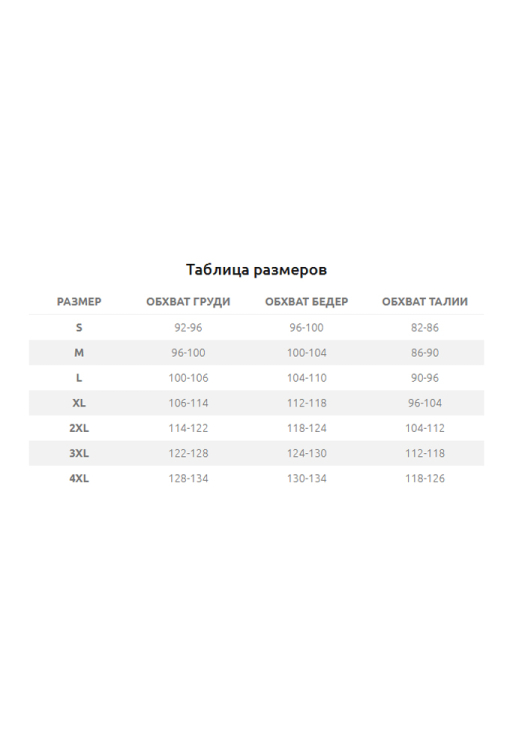The width and height of the screenshot is (510, 750).
Task: Click the S size row label
Action: pyautogui.click(x=79, y=328)
